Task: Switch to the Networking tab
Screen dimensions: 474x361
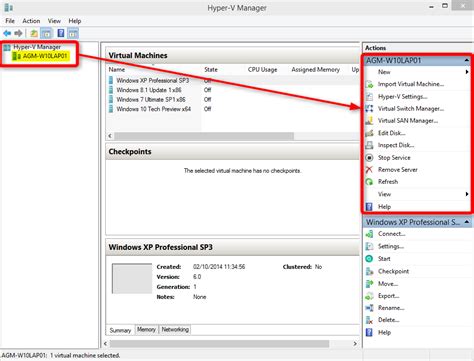Action: 175,329
